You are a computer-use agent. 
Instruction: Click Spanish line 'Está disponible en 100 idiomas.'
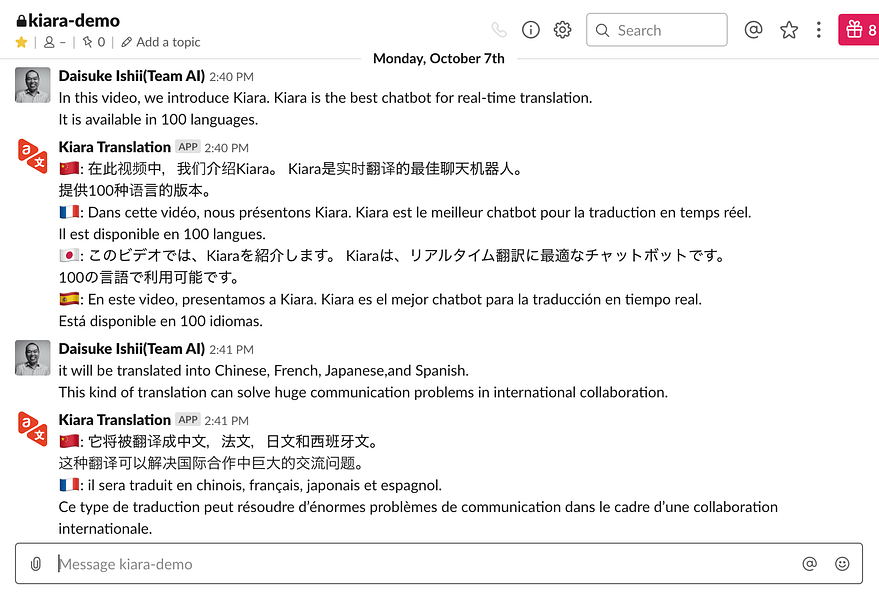tap(161, 321)
